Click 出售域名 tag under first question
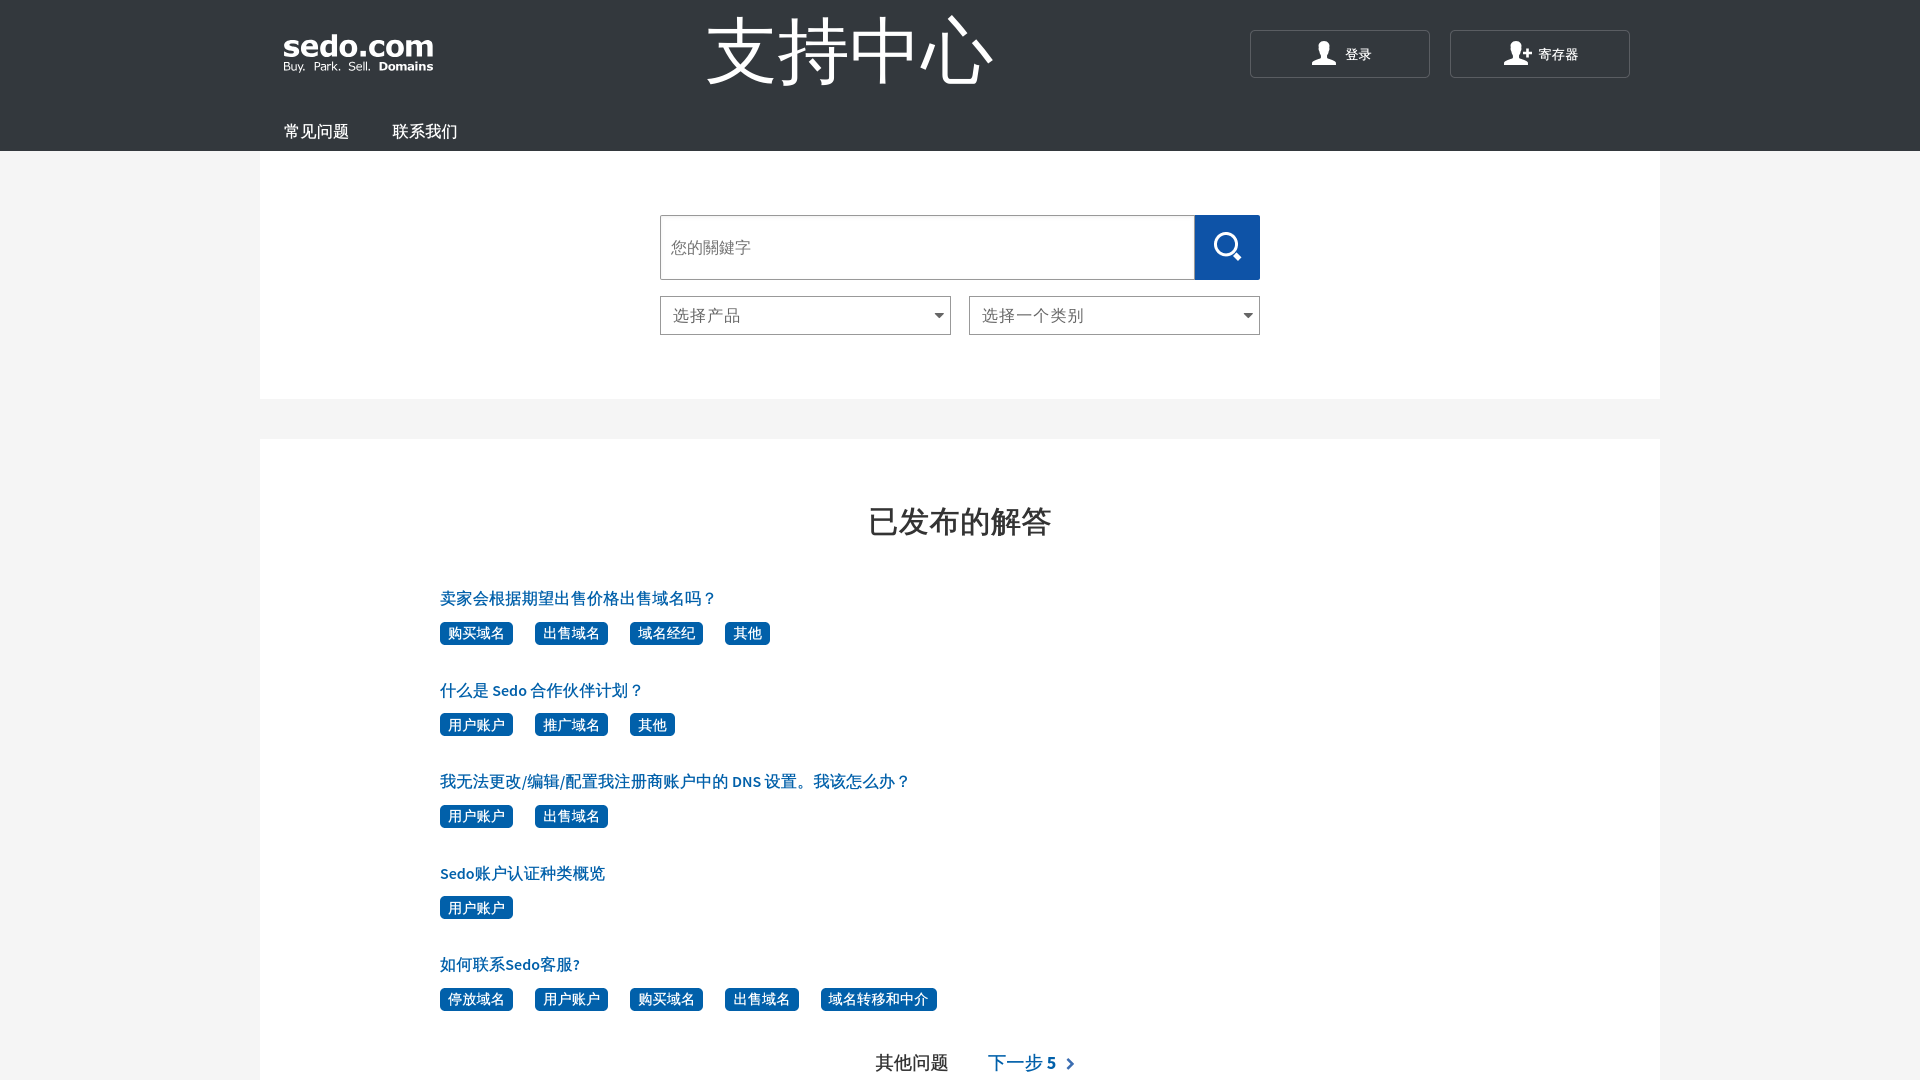This screenshot has width=1920, height=1080. pyautogui.click(x=571, y=633)
